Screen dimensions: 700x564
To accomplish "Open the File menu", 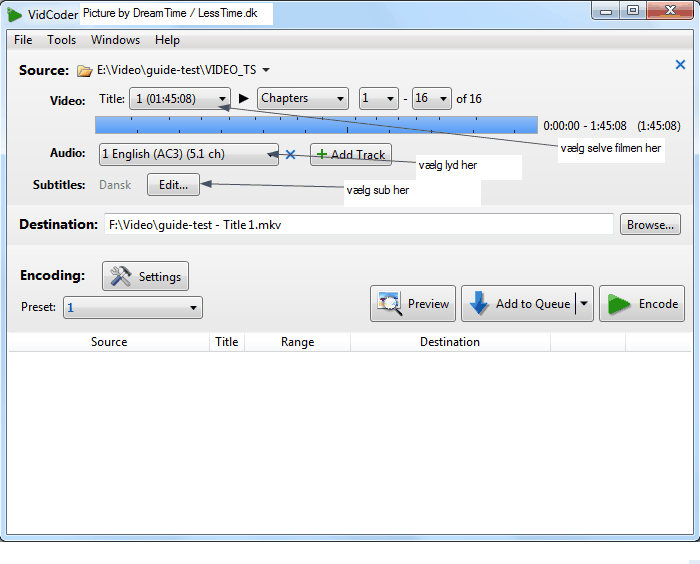I will [23, 40].
